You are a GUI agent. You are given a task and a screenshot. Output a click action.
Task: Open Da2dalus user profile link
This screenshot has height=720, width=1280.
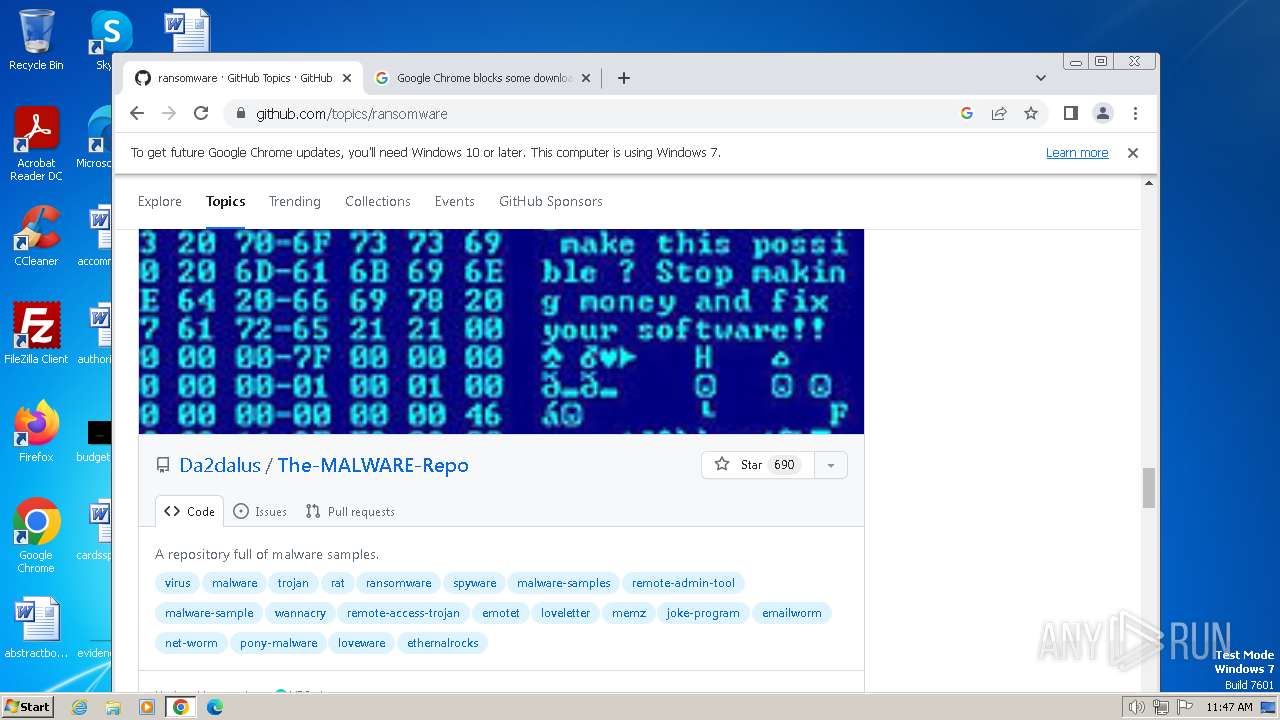tap(220, 465)
